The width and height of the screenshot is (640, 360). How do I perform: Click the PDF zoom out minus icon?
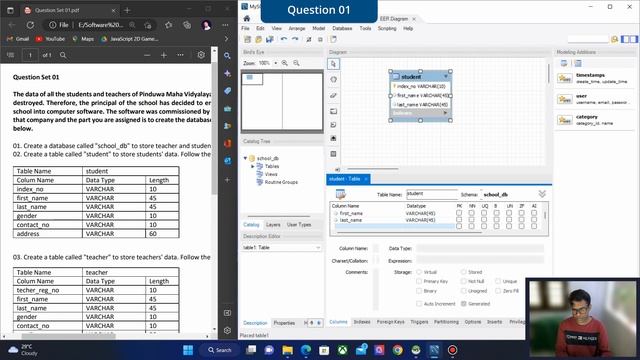pyautogui.click(x=147, y=55)
